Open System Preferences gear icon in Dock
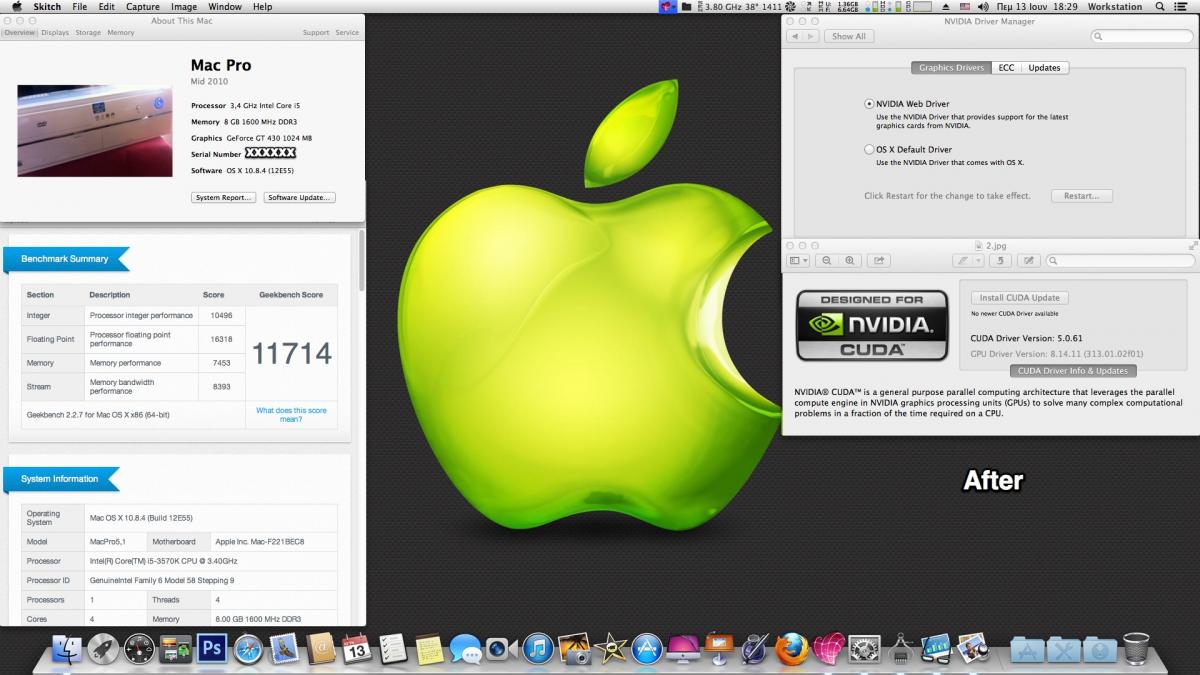The height and width of the screenshot is (675, 1200). click(x=864, y=650)
